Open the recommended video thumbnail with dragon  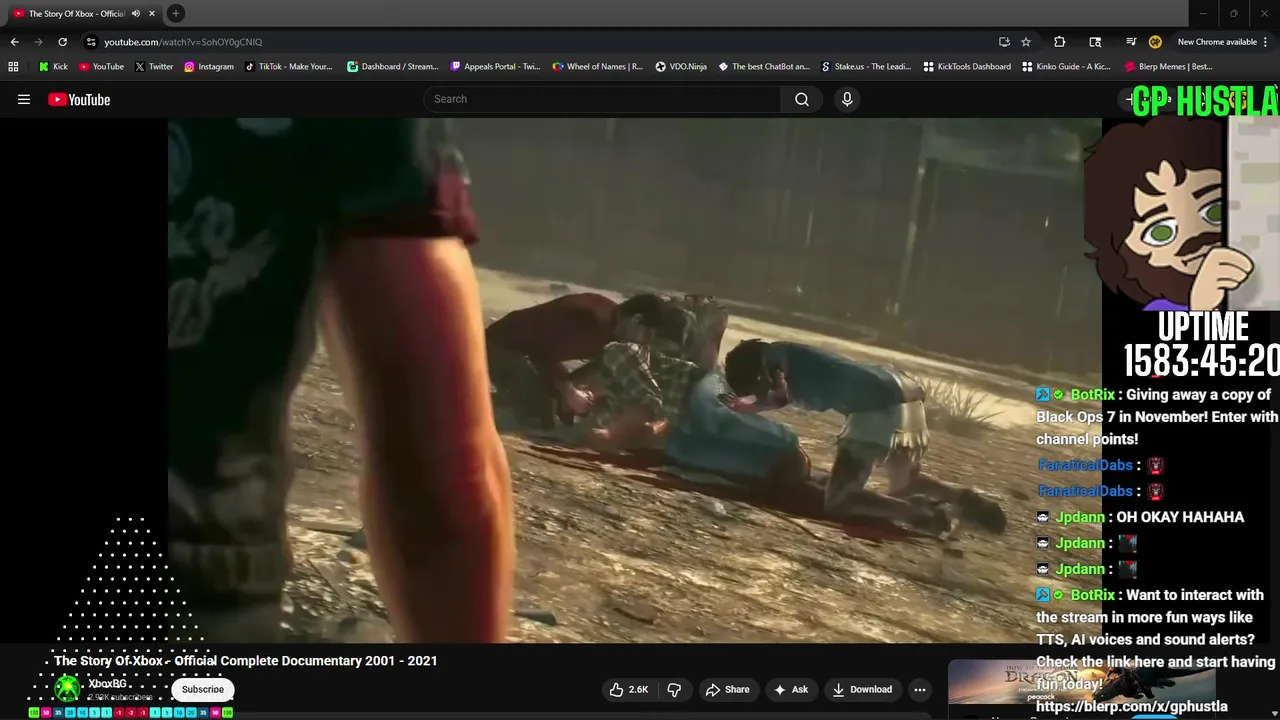coord(1080,685)
